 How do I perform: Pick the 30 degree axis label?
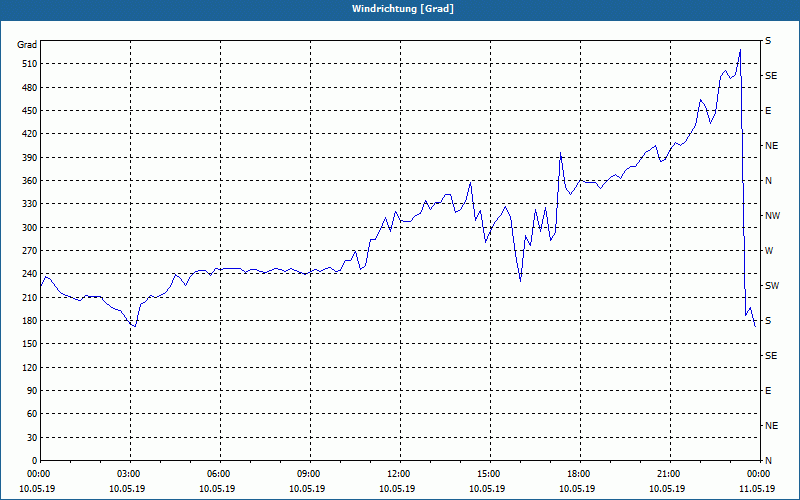32,437
